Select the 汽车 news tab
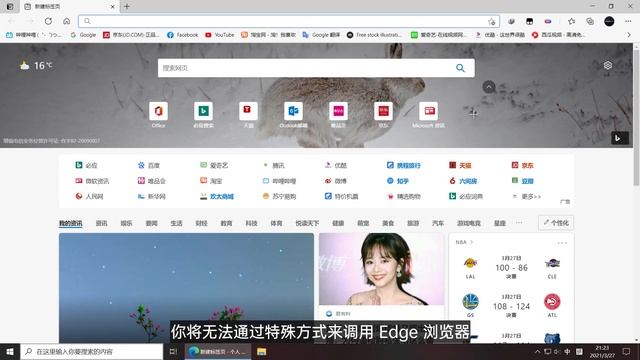Screen dimensions: 640x360 click(x=438, y=223)
